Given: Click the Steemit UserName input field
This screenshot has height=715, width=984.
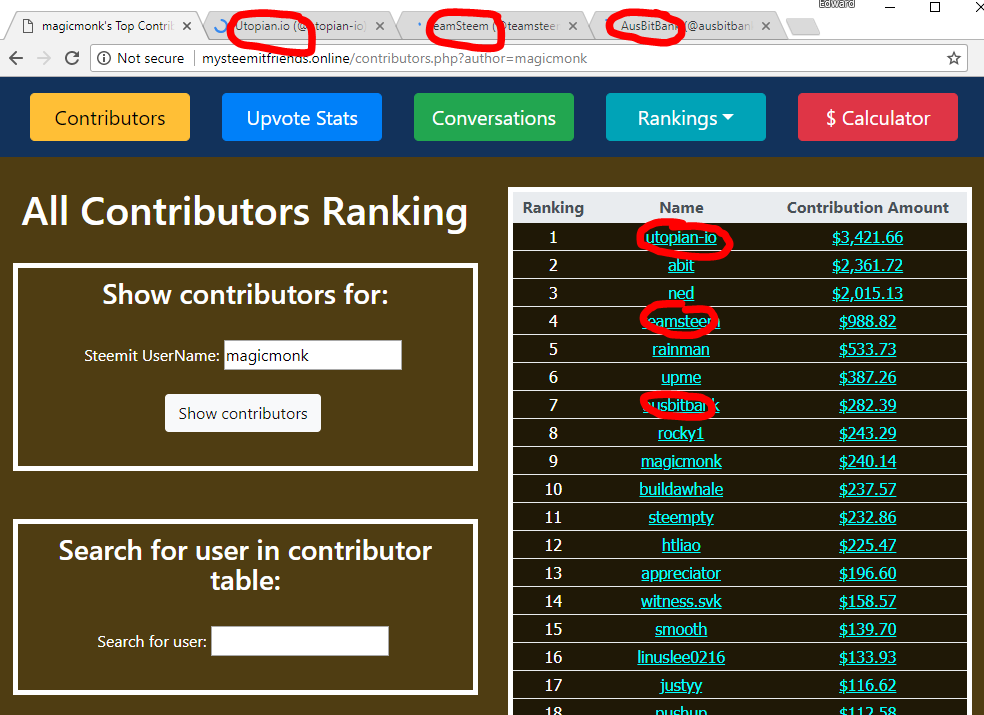Looking at the screenshot, I should click(x=313, y=355).
